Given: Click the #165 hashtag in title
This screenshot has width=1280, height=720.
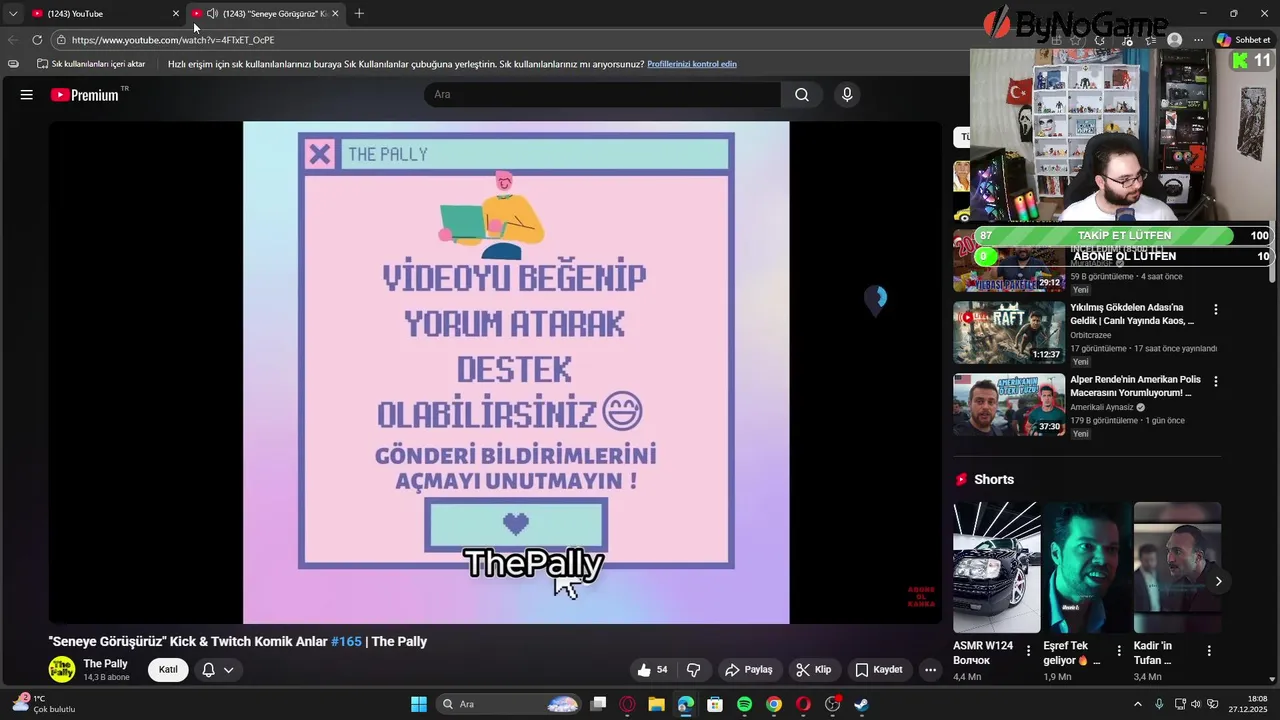Looking at the screenshot, I should (x=346, y=642).
